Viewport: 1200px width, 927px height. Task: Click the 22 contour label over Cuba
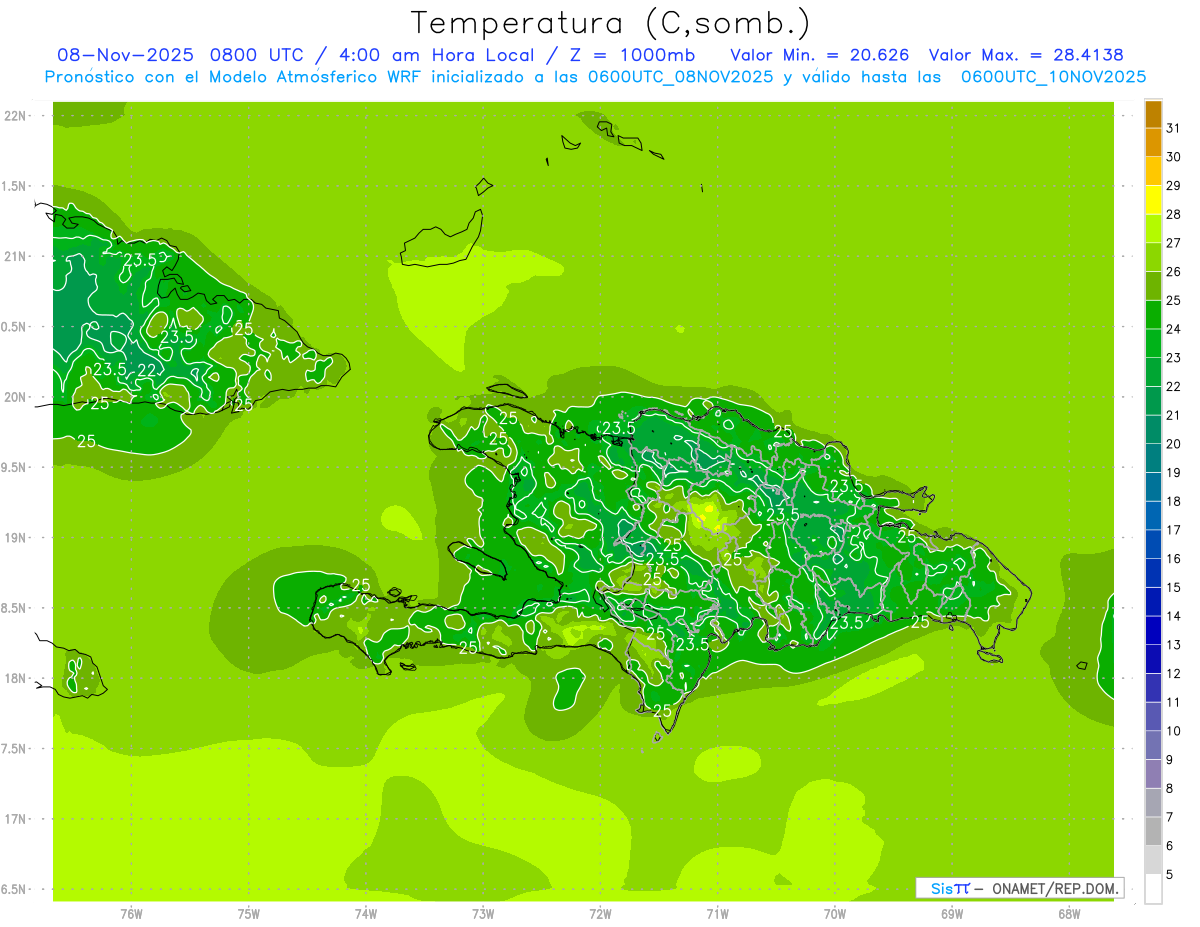click(146, 370)
